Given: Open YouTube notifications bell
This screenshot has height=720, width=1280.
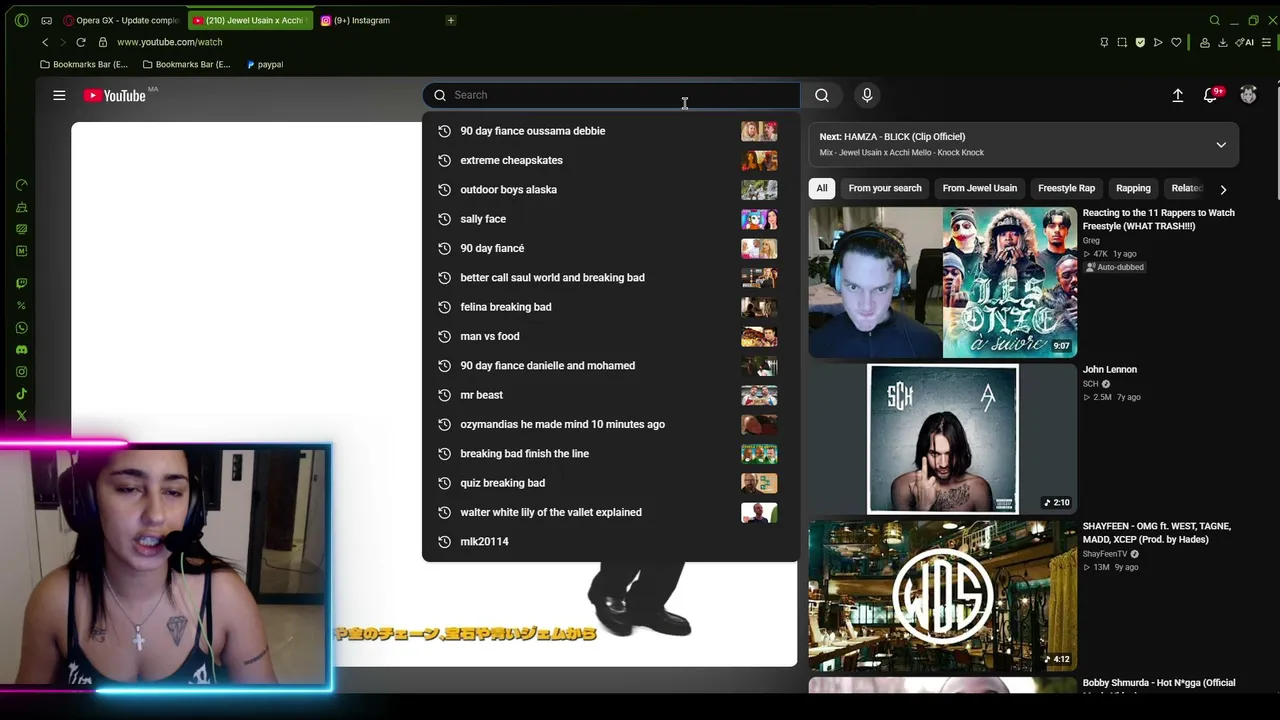Looking at the screenshot, I should tap(1210, 95).
